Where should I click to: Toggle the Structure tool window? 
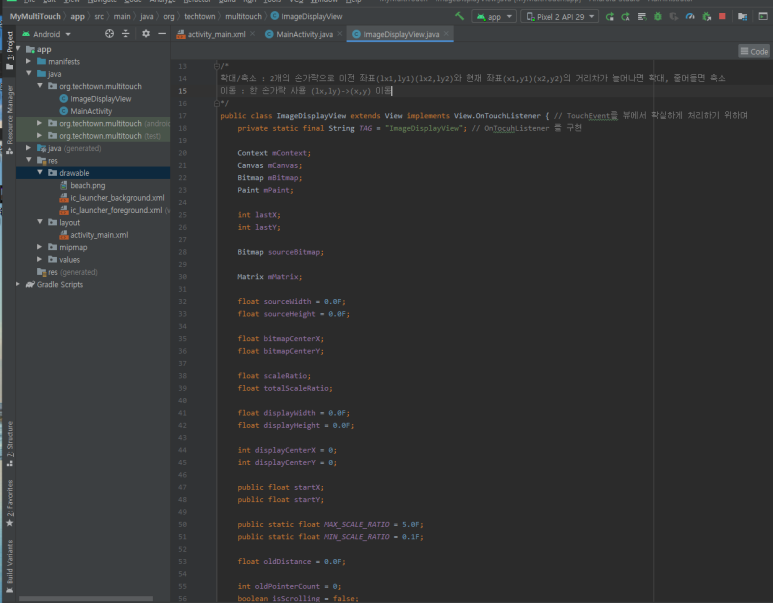(9, 439)
